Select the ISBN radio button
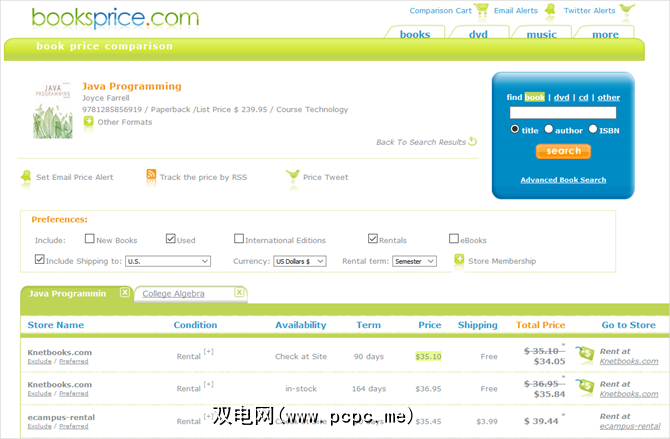Image resolution: width=670 pixels, height=439 pixels. [593, 129]
